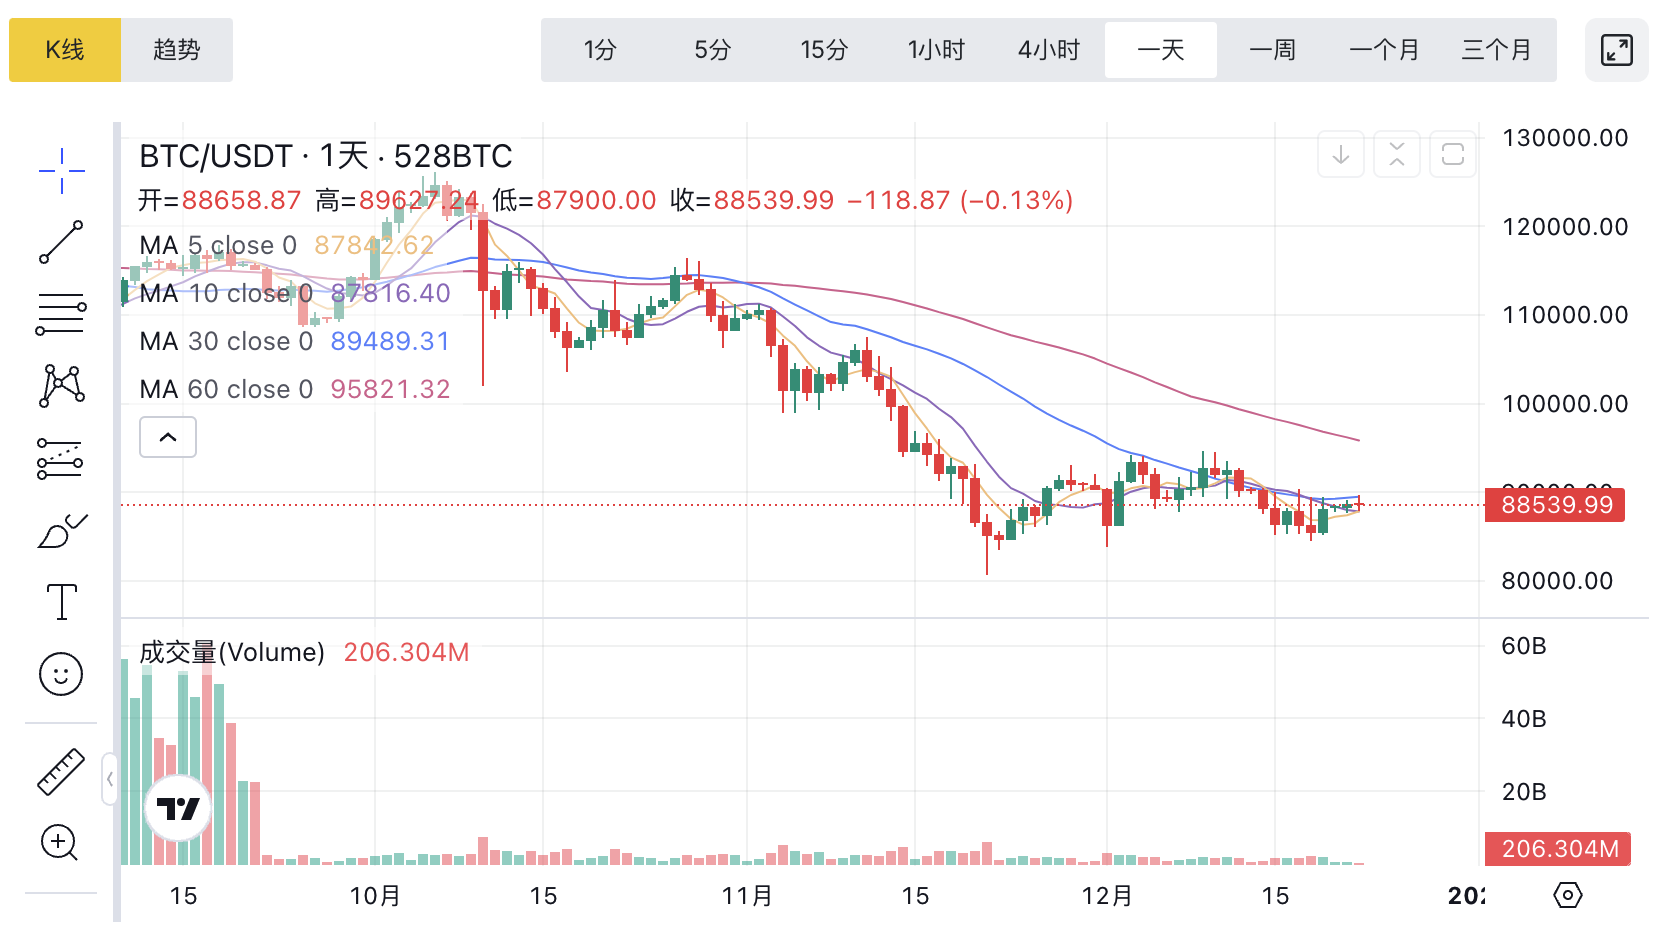Activate the ruler measure tool
This screenshot has height=942, width=1664.
(61, 772)
